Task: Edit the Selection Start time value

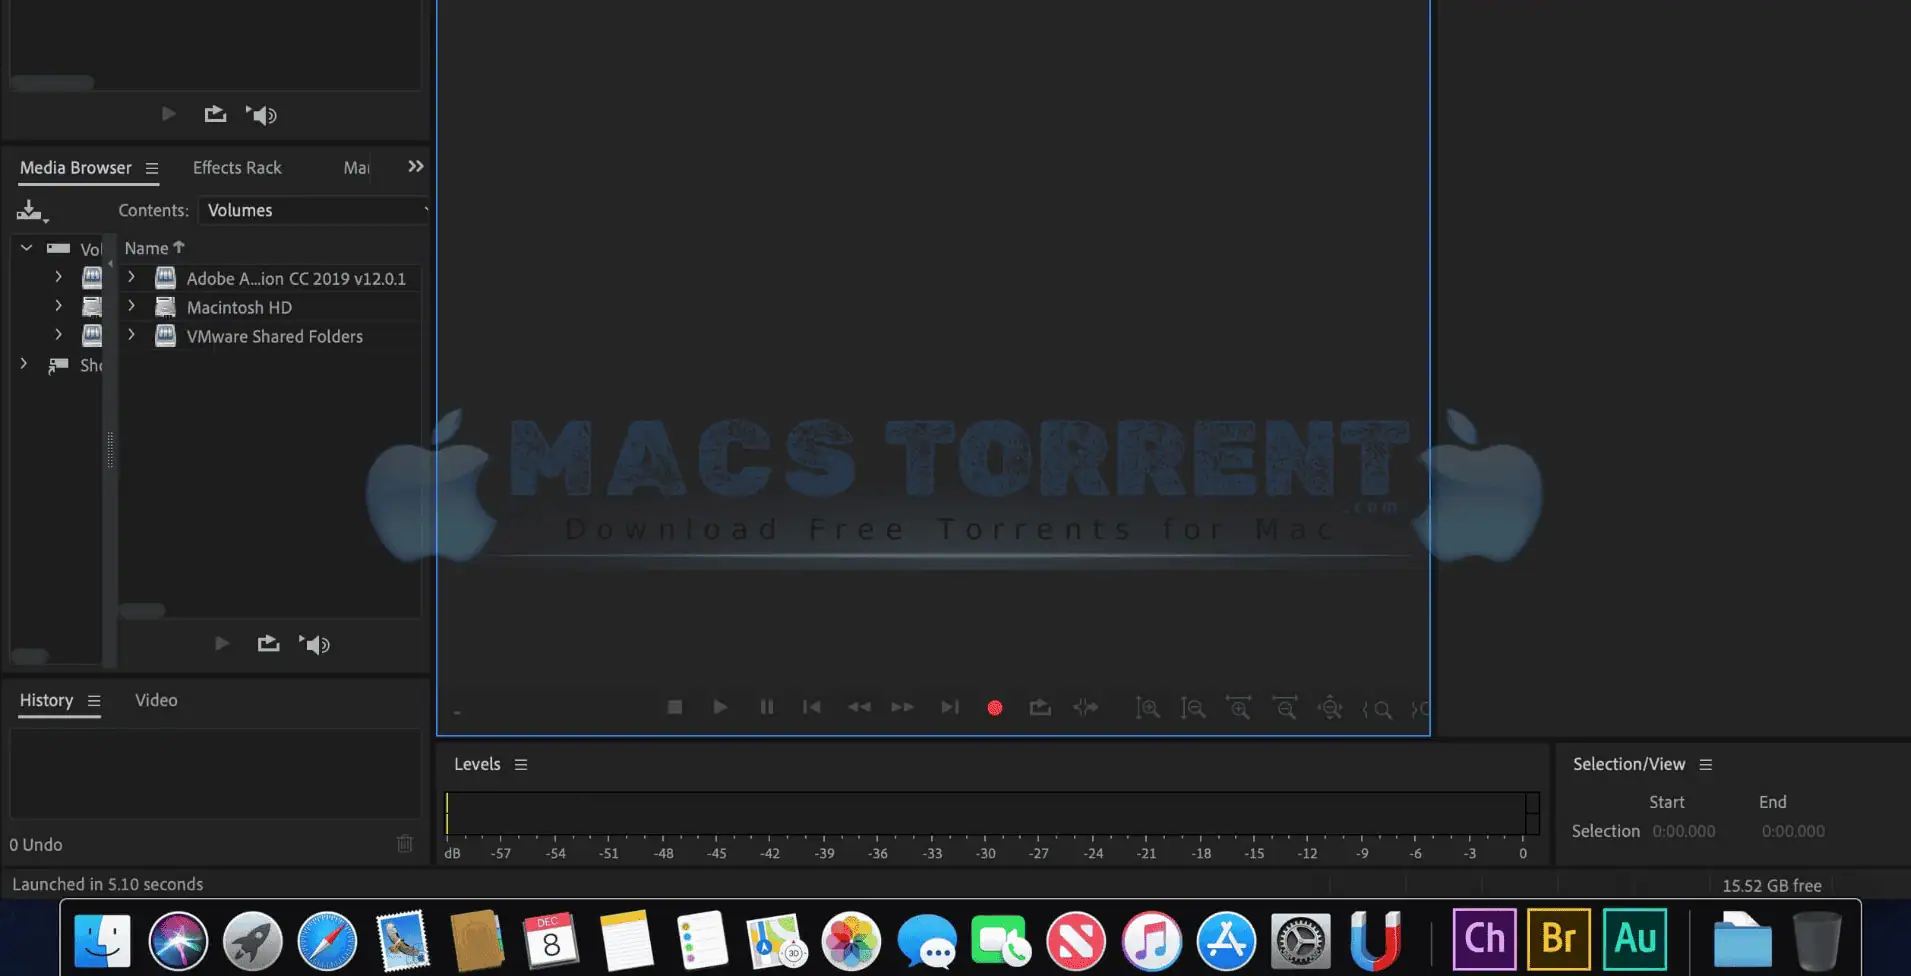Action: click(1684, 831)
